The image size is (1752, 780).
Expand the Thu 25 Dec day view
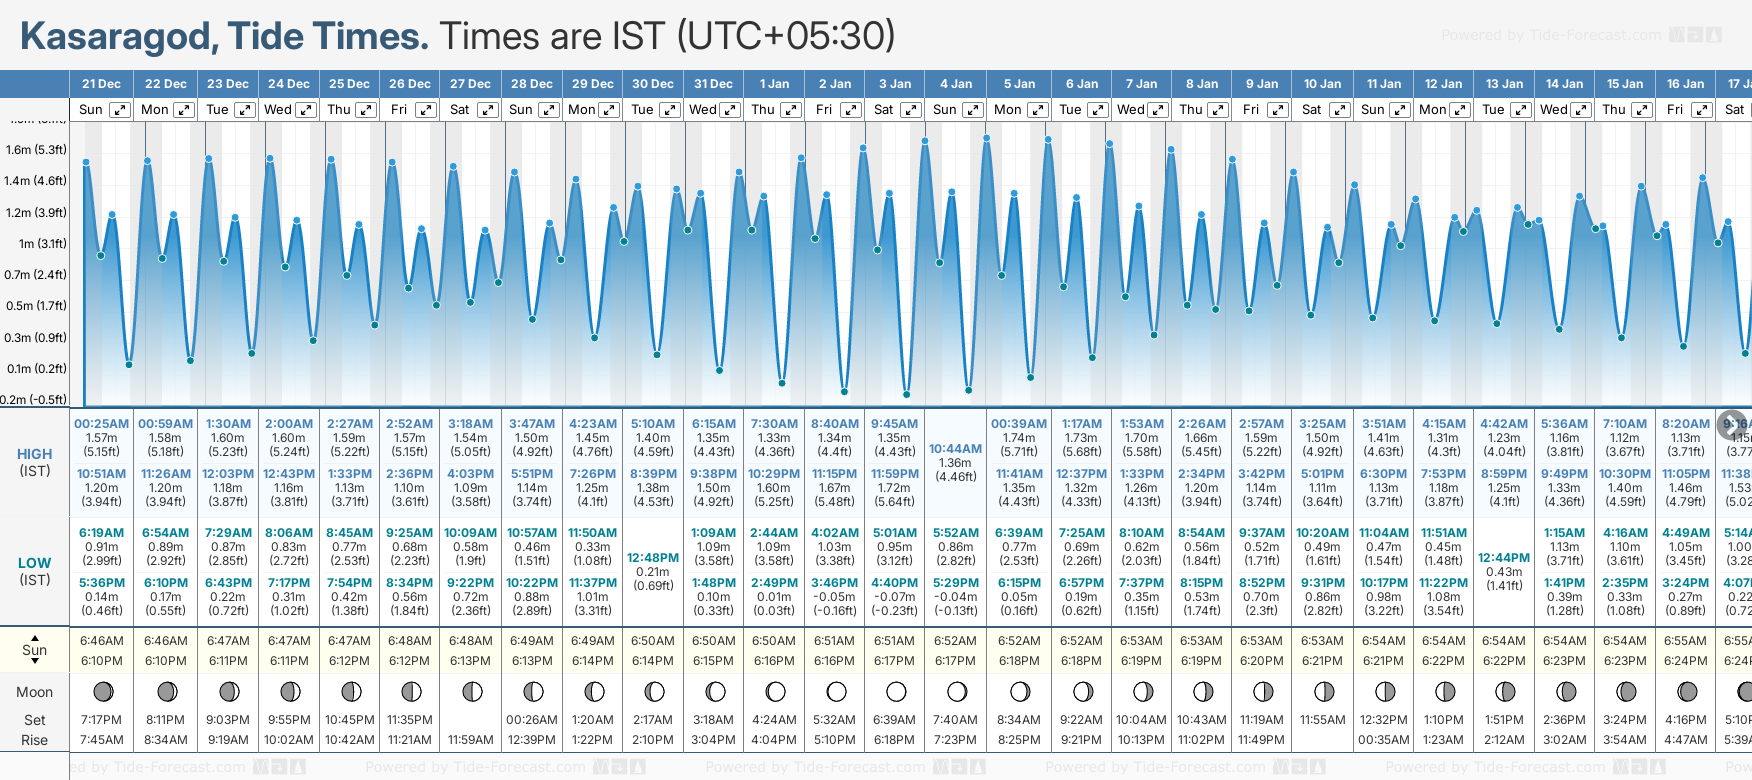click(x=366, y=110)
